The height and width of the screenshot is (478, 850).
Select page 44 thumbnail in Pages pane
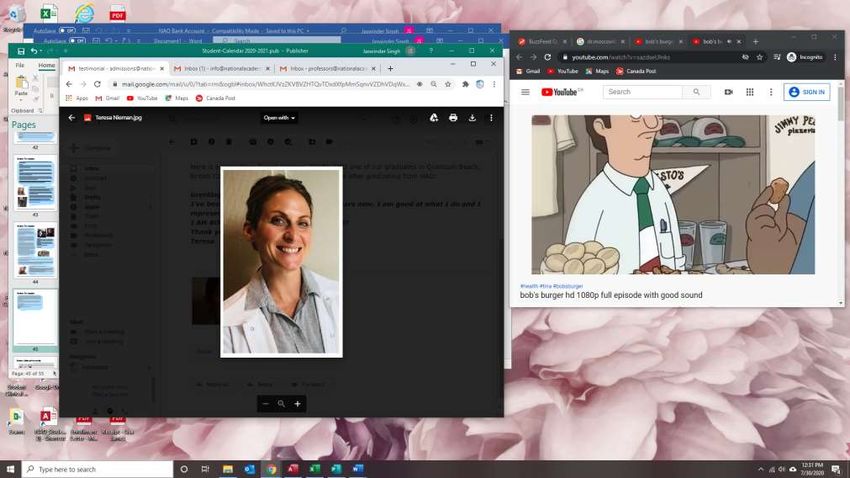click(35, 250)
